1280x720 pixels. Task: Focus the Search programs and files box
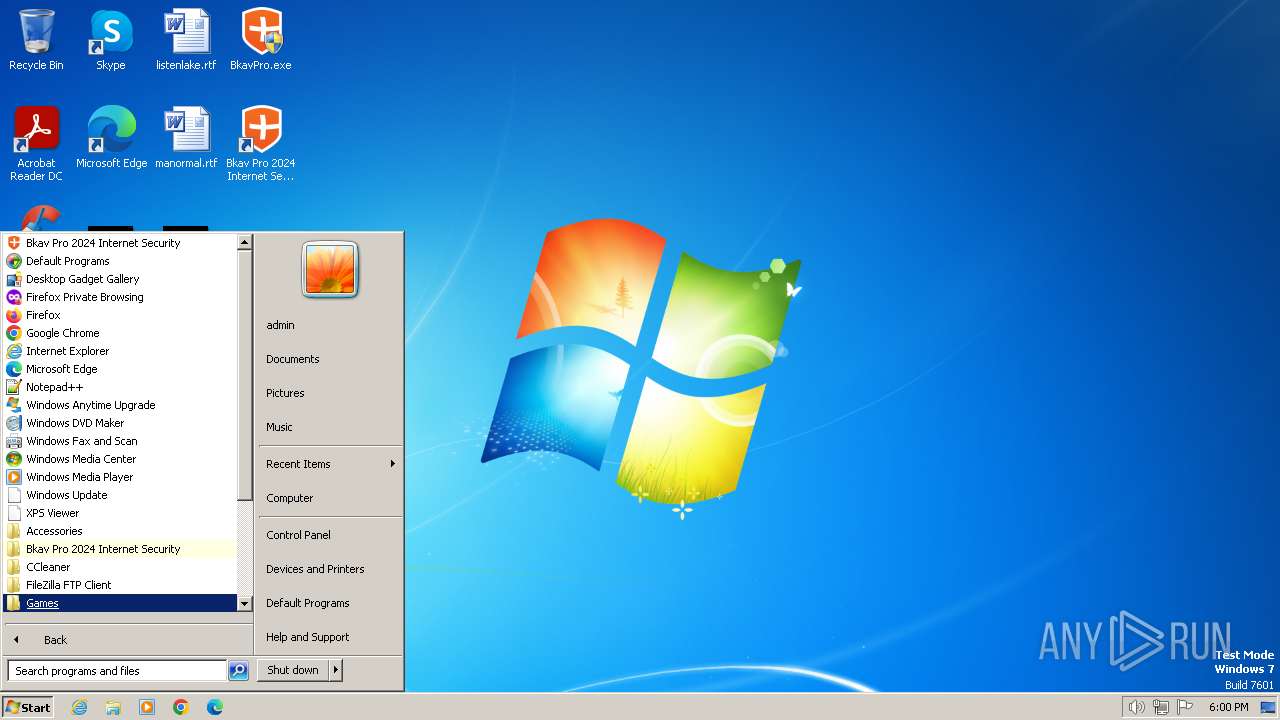pos(117,671)
